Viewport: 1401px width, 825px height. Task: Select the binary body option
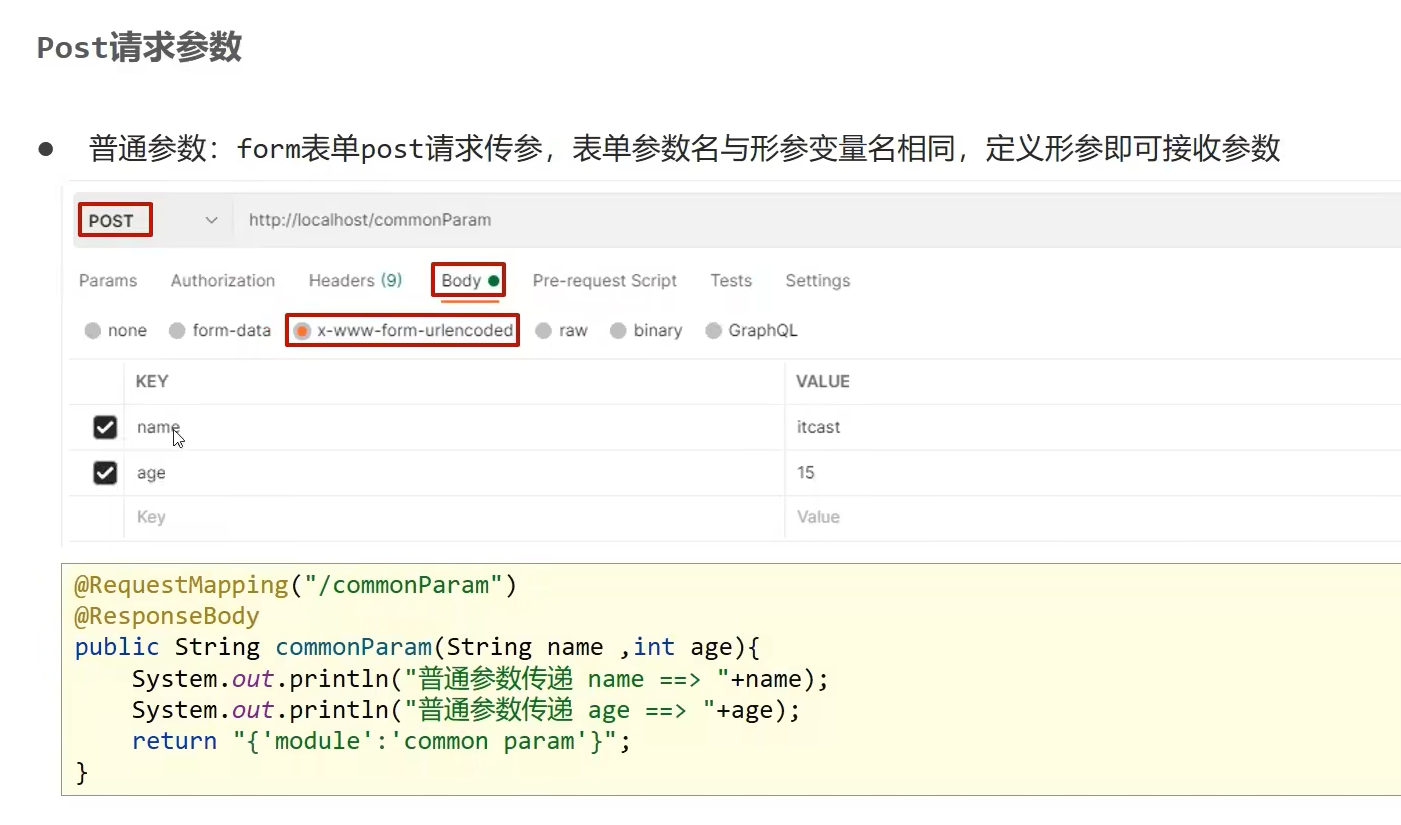pos(618,331)
